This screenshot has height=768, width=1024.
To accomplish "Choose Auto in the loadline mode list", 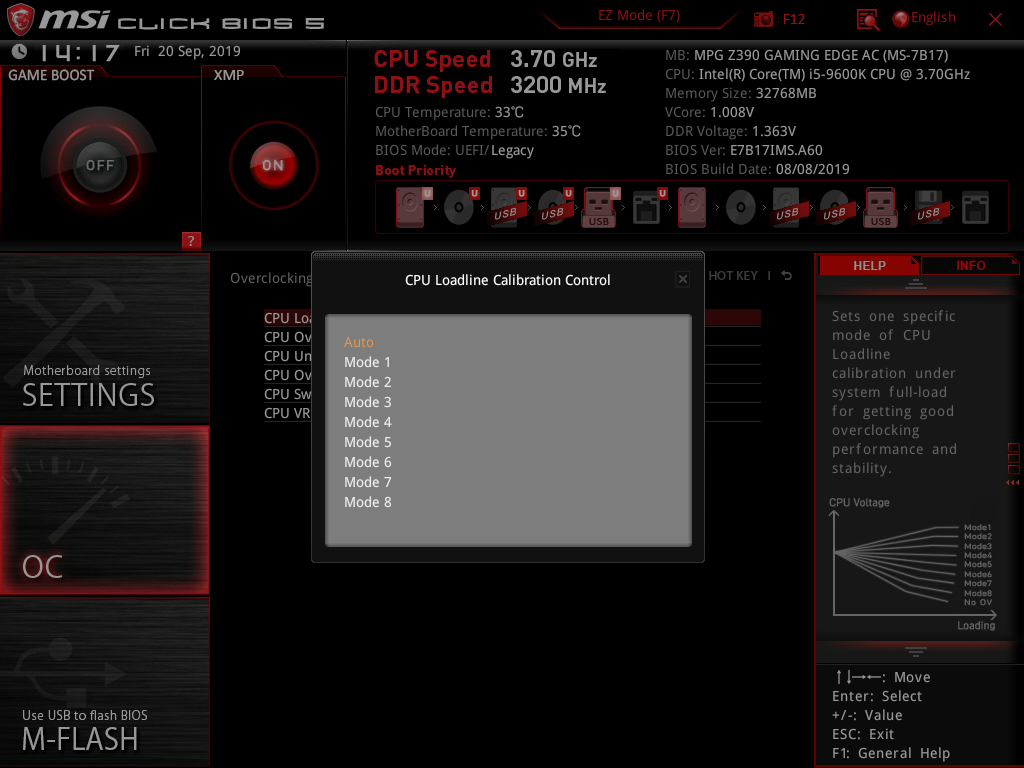I will click(359, 342).
